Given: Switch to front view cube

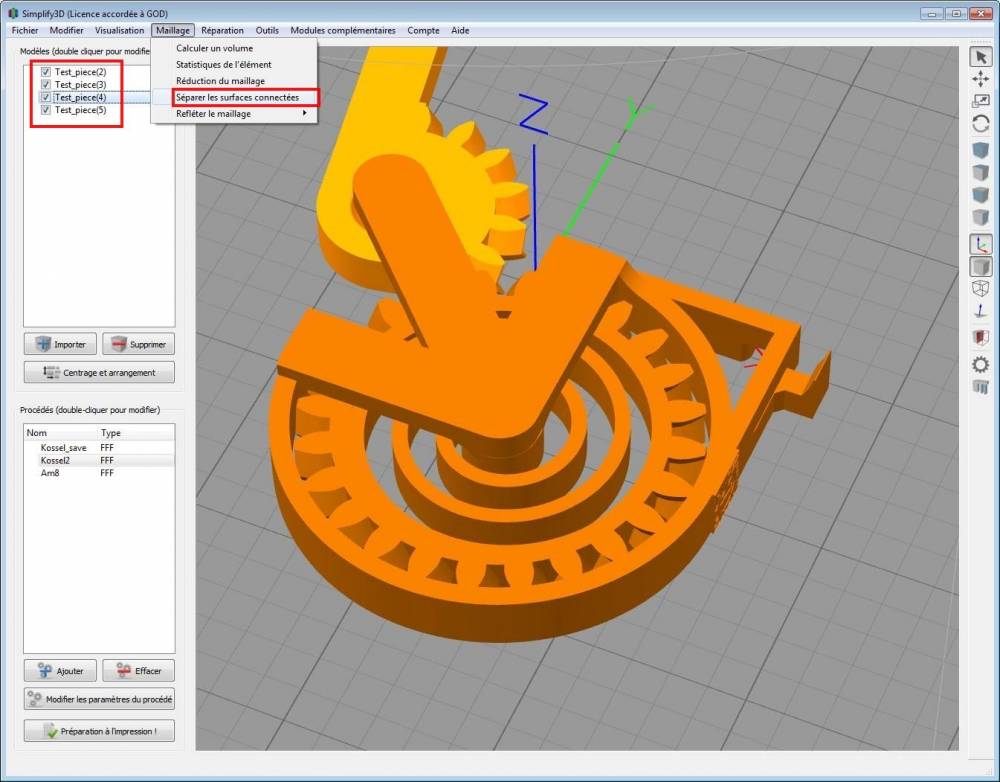Looking at the screenshot, I should tap(980, 195).
